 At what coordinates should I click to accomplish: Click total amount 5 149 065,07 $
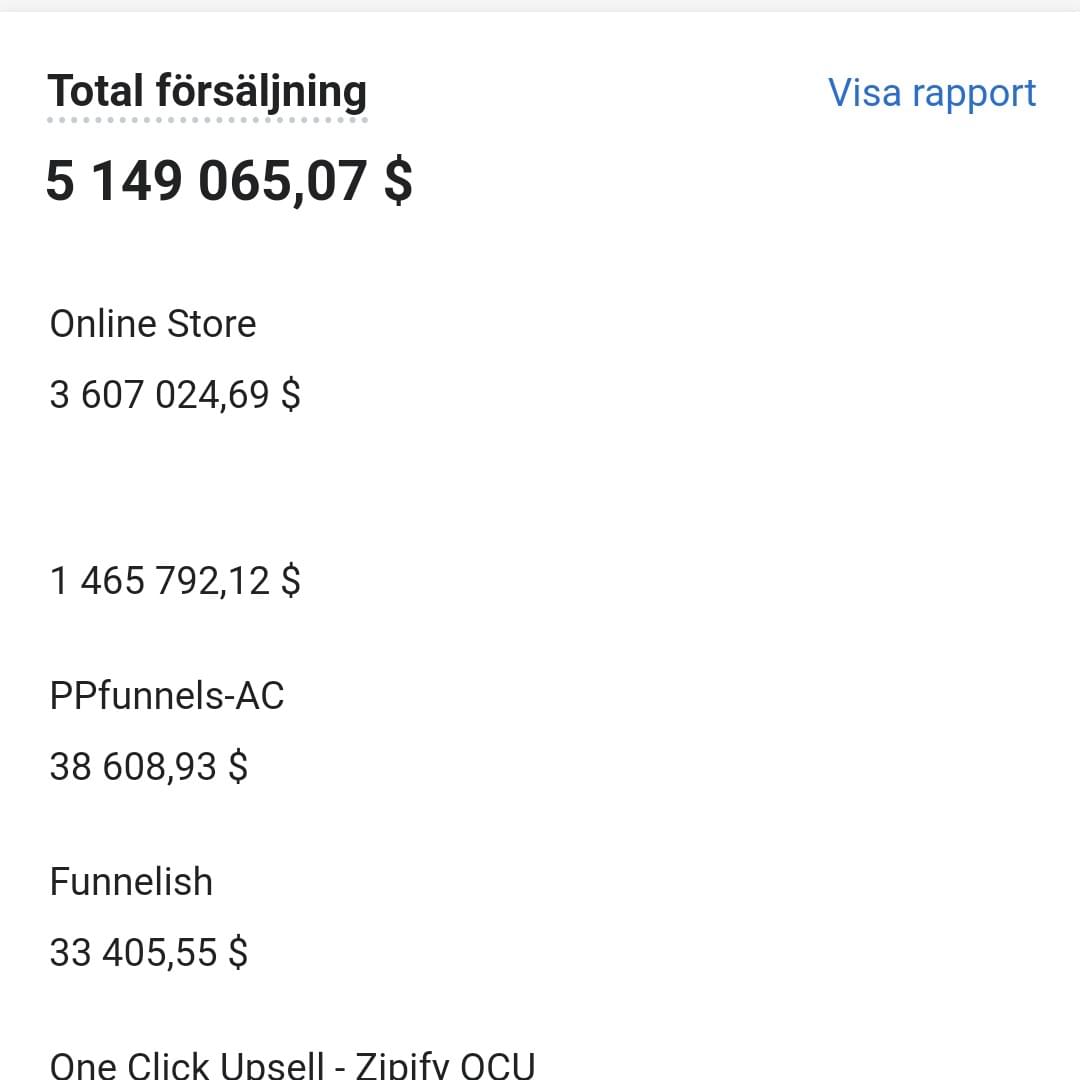[229, 182]
